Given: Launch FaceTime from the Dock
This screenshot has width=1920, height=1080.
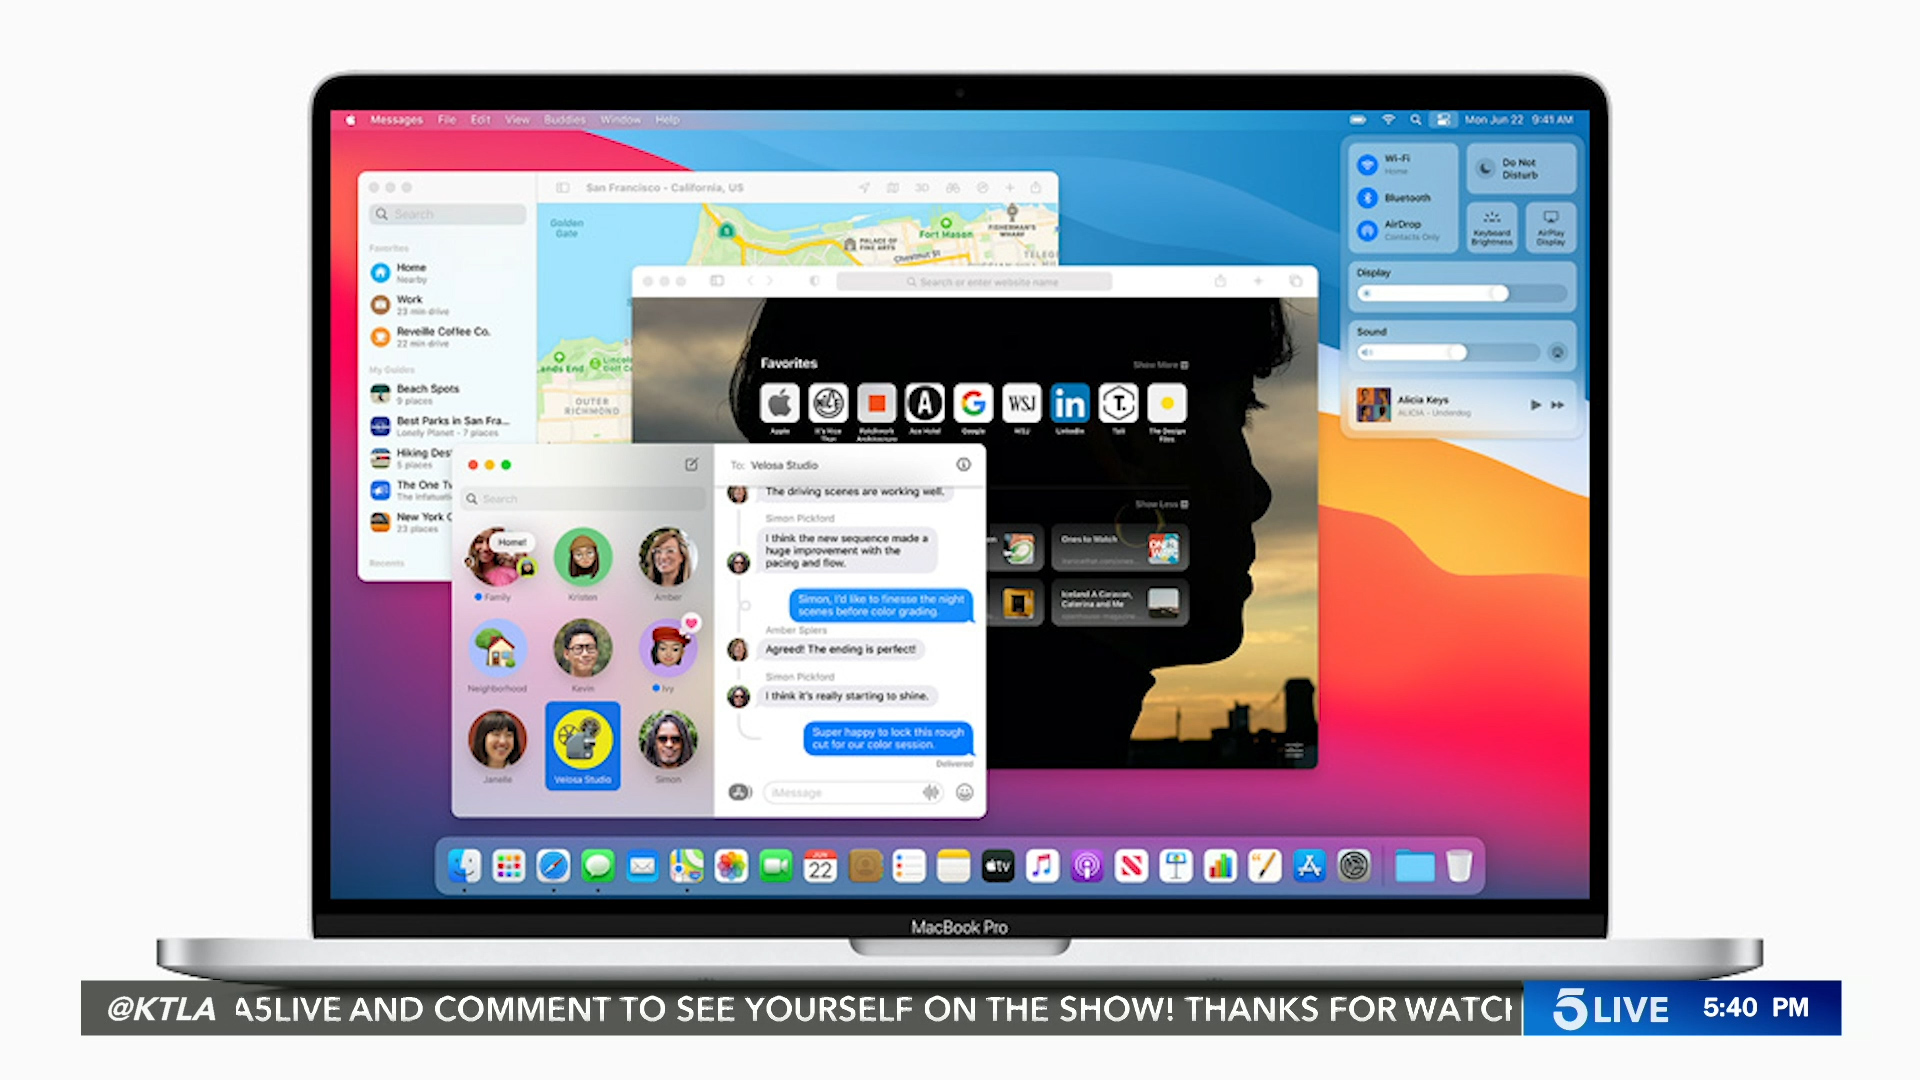Looking at the screenshot, I should [775, 866].
